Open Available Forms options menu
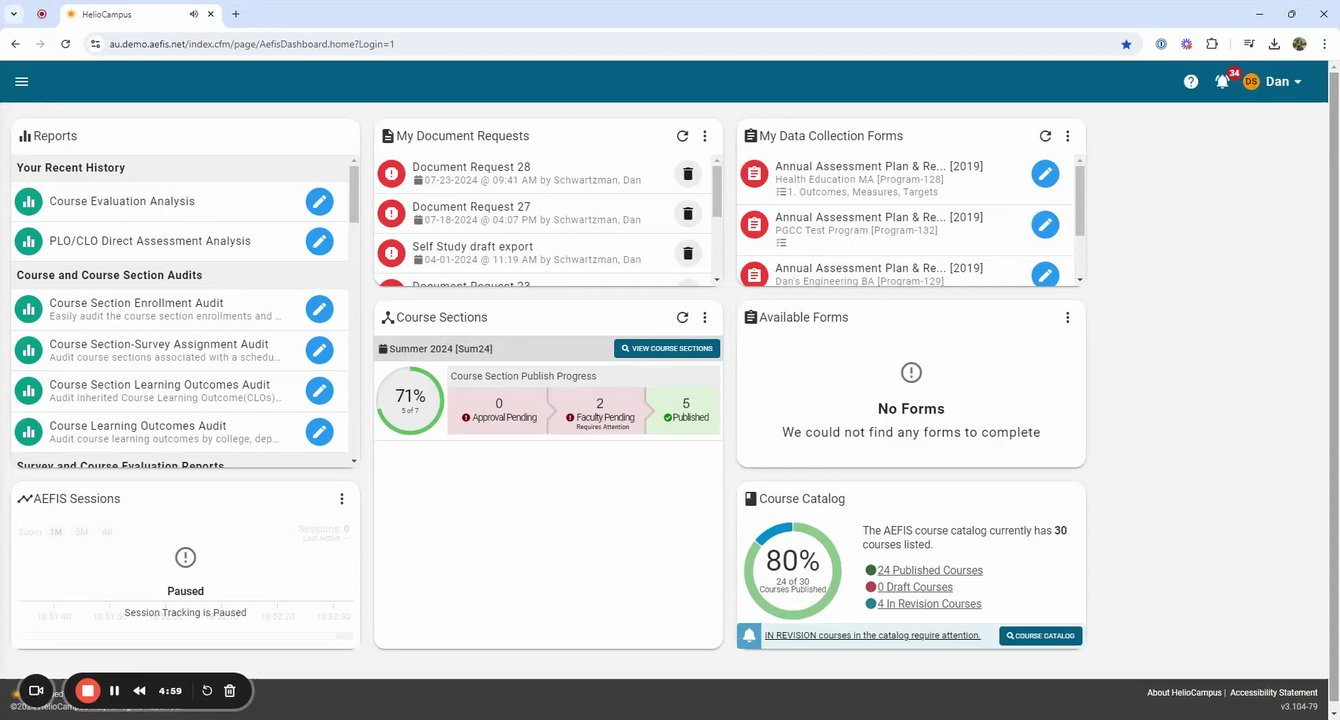1340x720 pixels. (1068, 317)
